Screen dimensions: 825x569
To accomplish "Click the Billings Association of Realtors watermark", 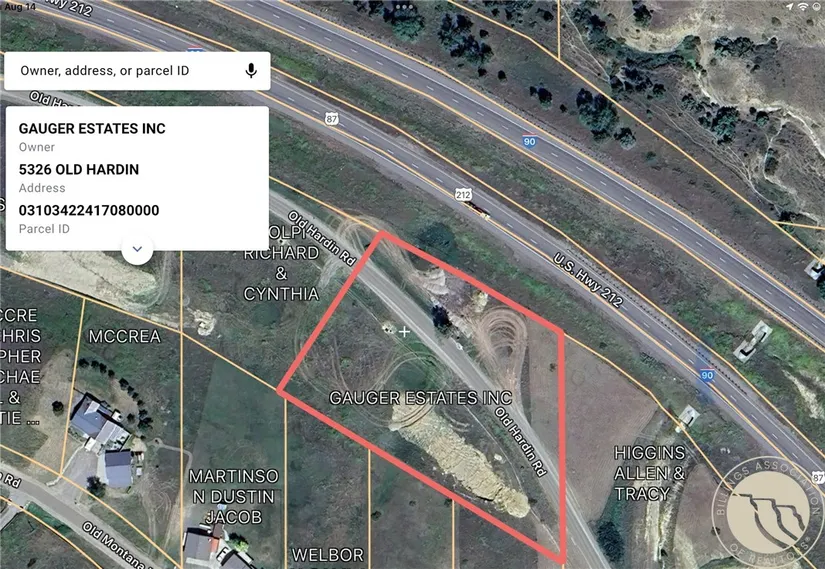I will click(x=768, y=512).
